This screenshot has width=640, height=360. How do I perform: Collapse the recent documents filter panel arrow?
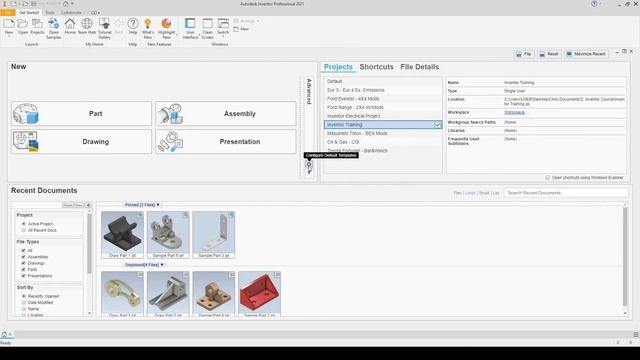(88, 205)
